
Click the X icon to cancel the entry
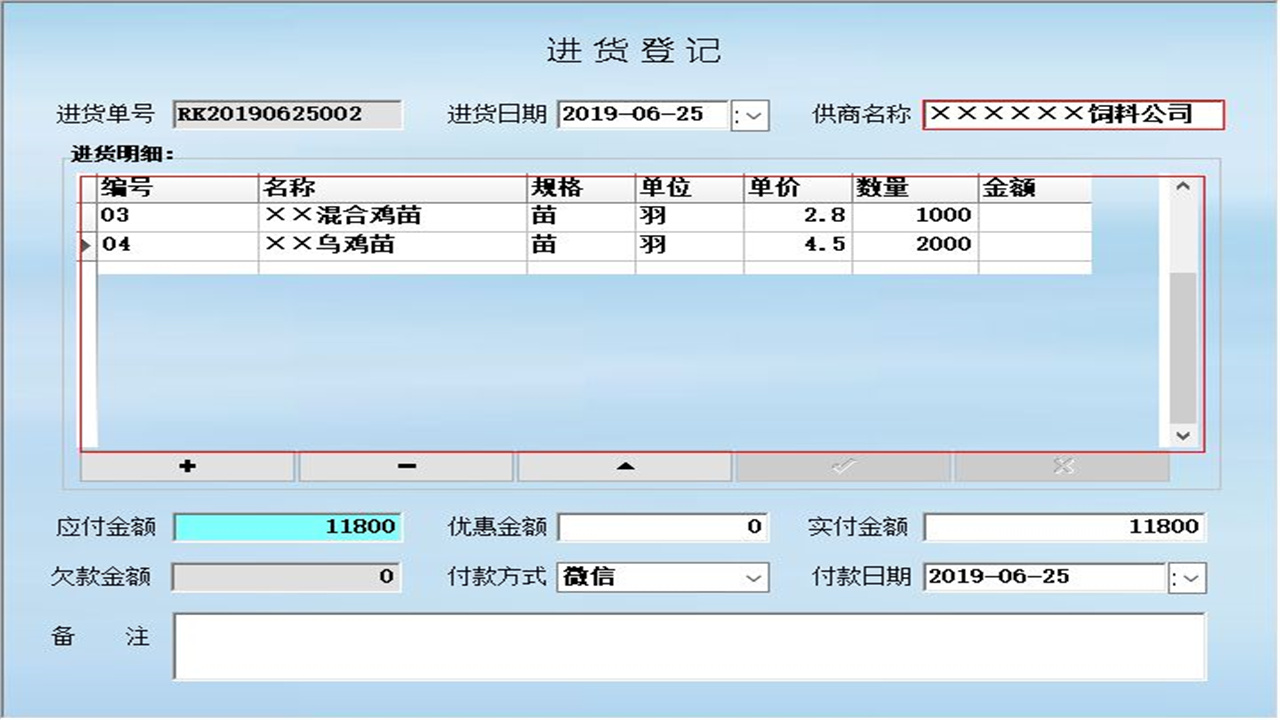pyautogui.click(x=1062, y=466)
